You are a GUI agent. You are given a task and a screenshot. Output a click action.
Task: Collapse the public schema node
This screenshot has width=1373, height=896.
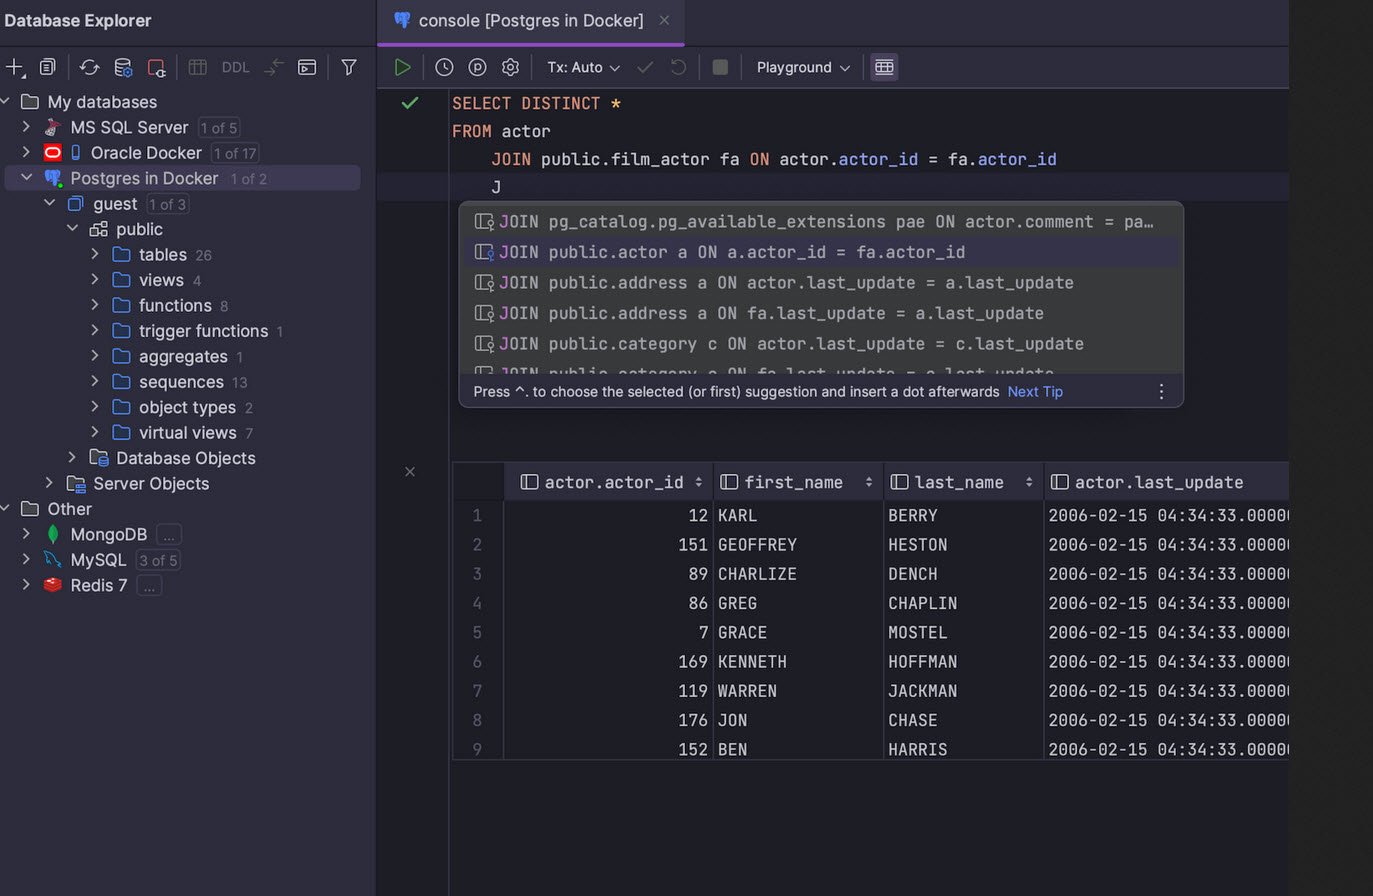pos(72,228)
